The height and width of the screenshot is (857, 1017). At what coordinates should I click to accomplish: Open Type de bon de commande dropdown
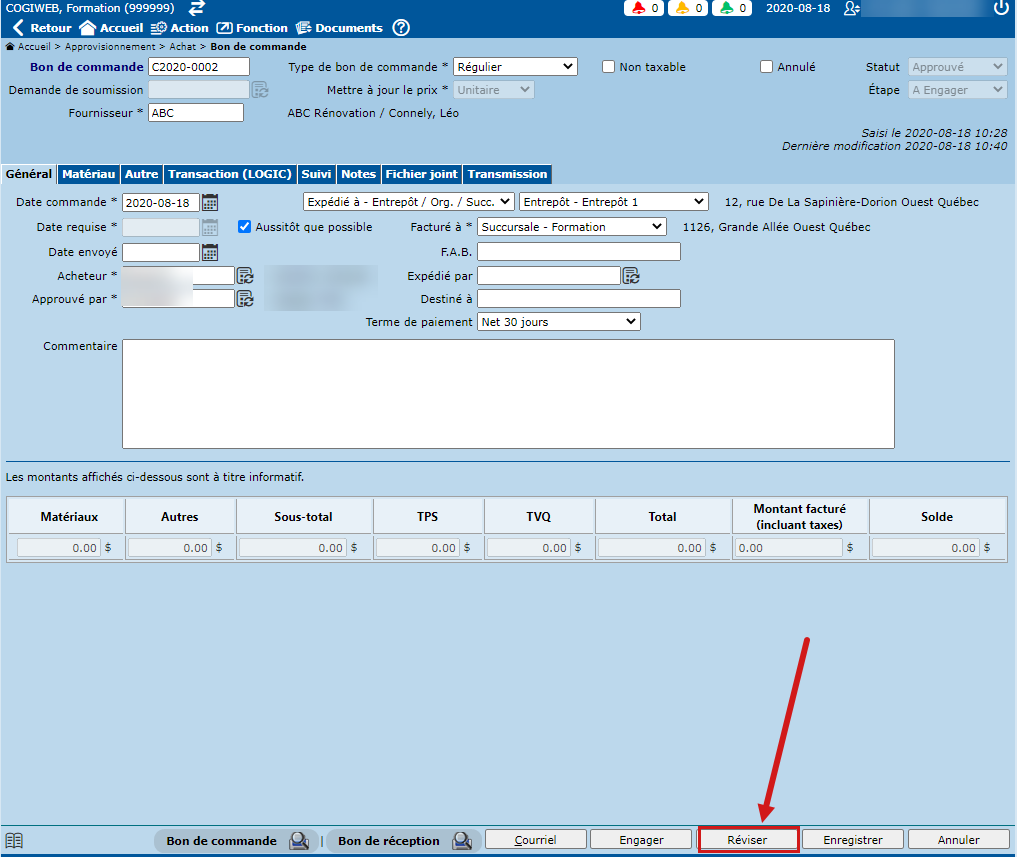tap(515, 67)
